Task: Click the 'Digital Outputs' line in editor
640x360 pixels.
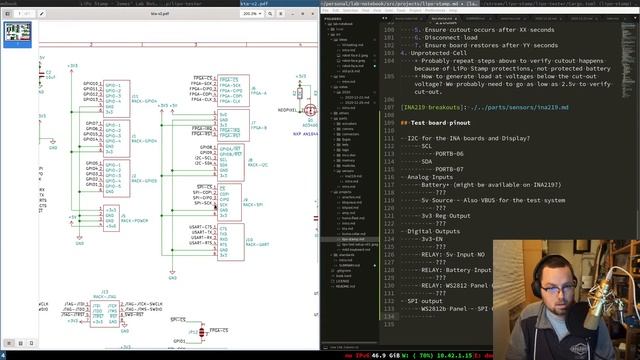Action: click(x=433, y=231)
